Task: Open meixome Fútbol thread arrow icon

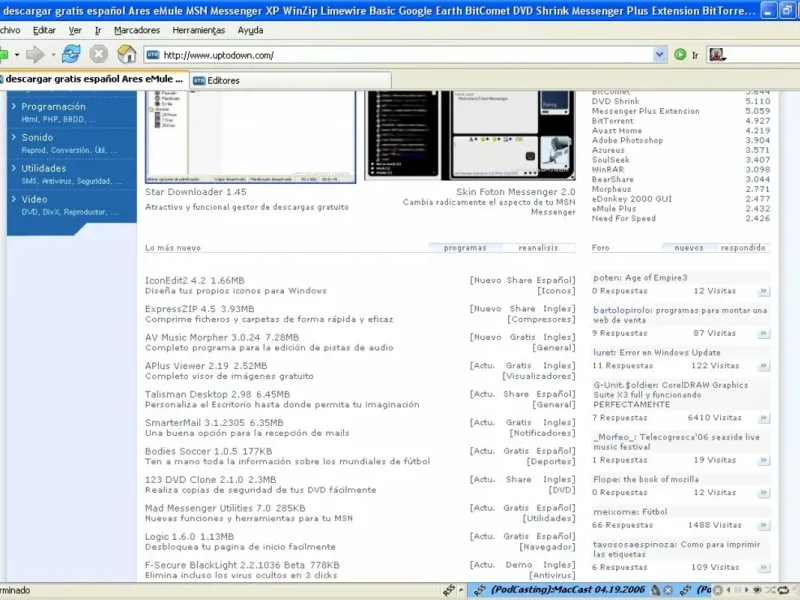Action: 763,525
